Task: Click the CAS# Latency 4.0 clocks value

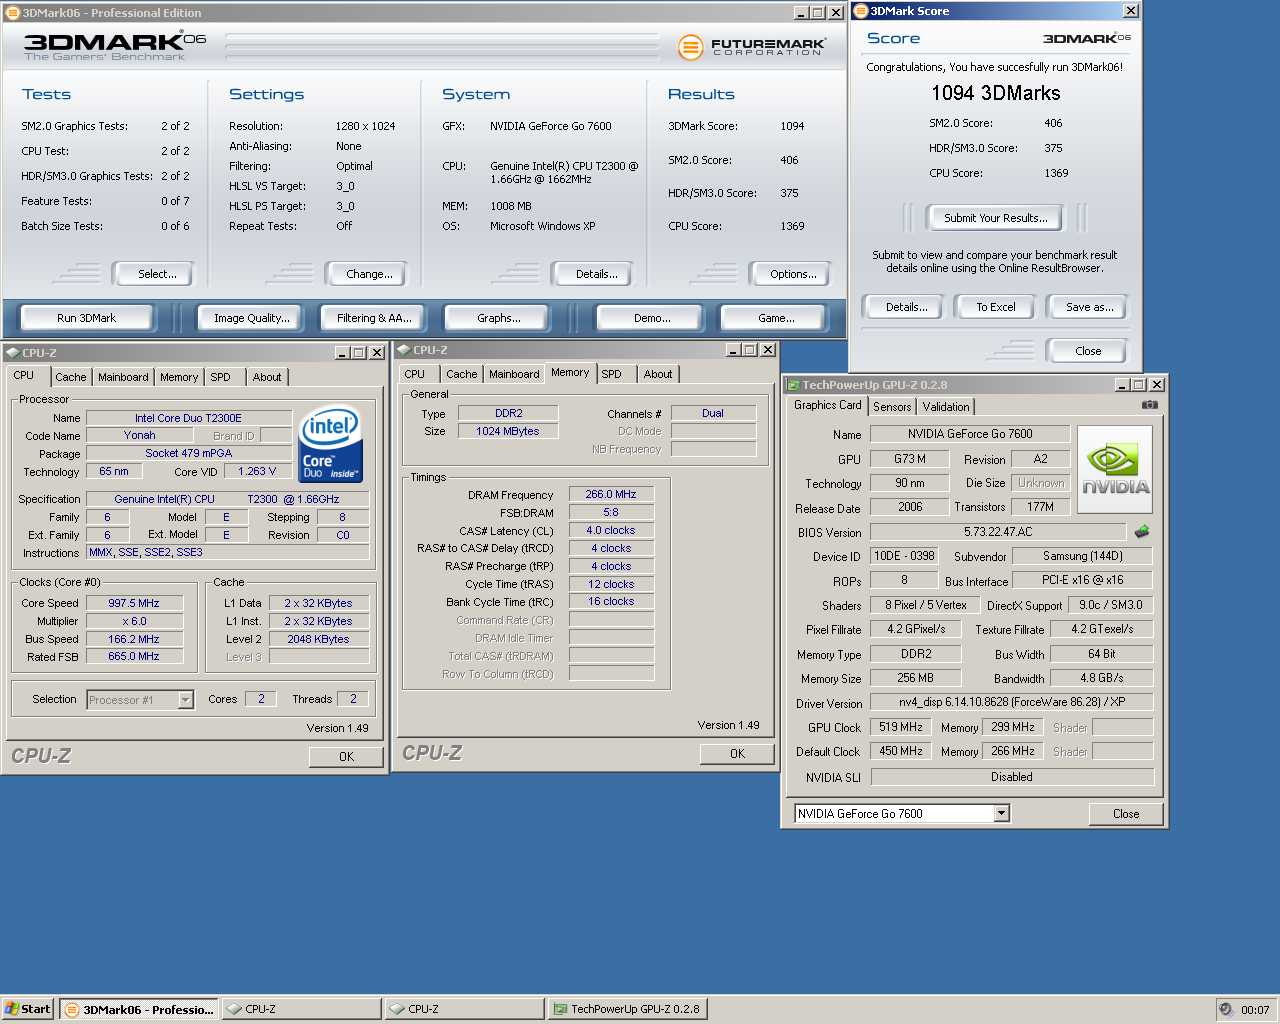Action: tap(611, 531)
